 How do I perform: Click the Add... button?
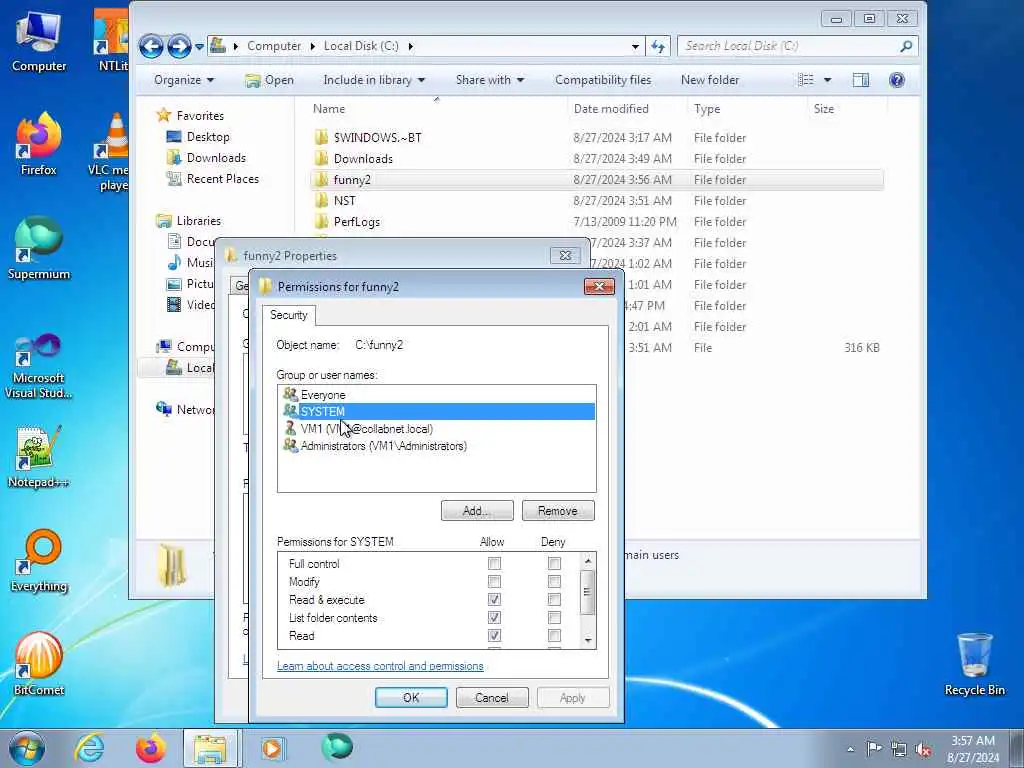coord(477,511)
